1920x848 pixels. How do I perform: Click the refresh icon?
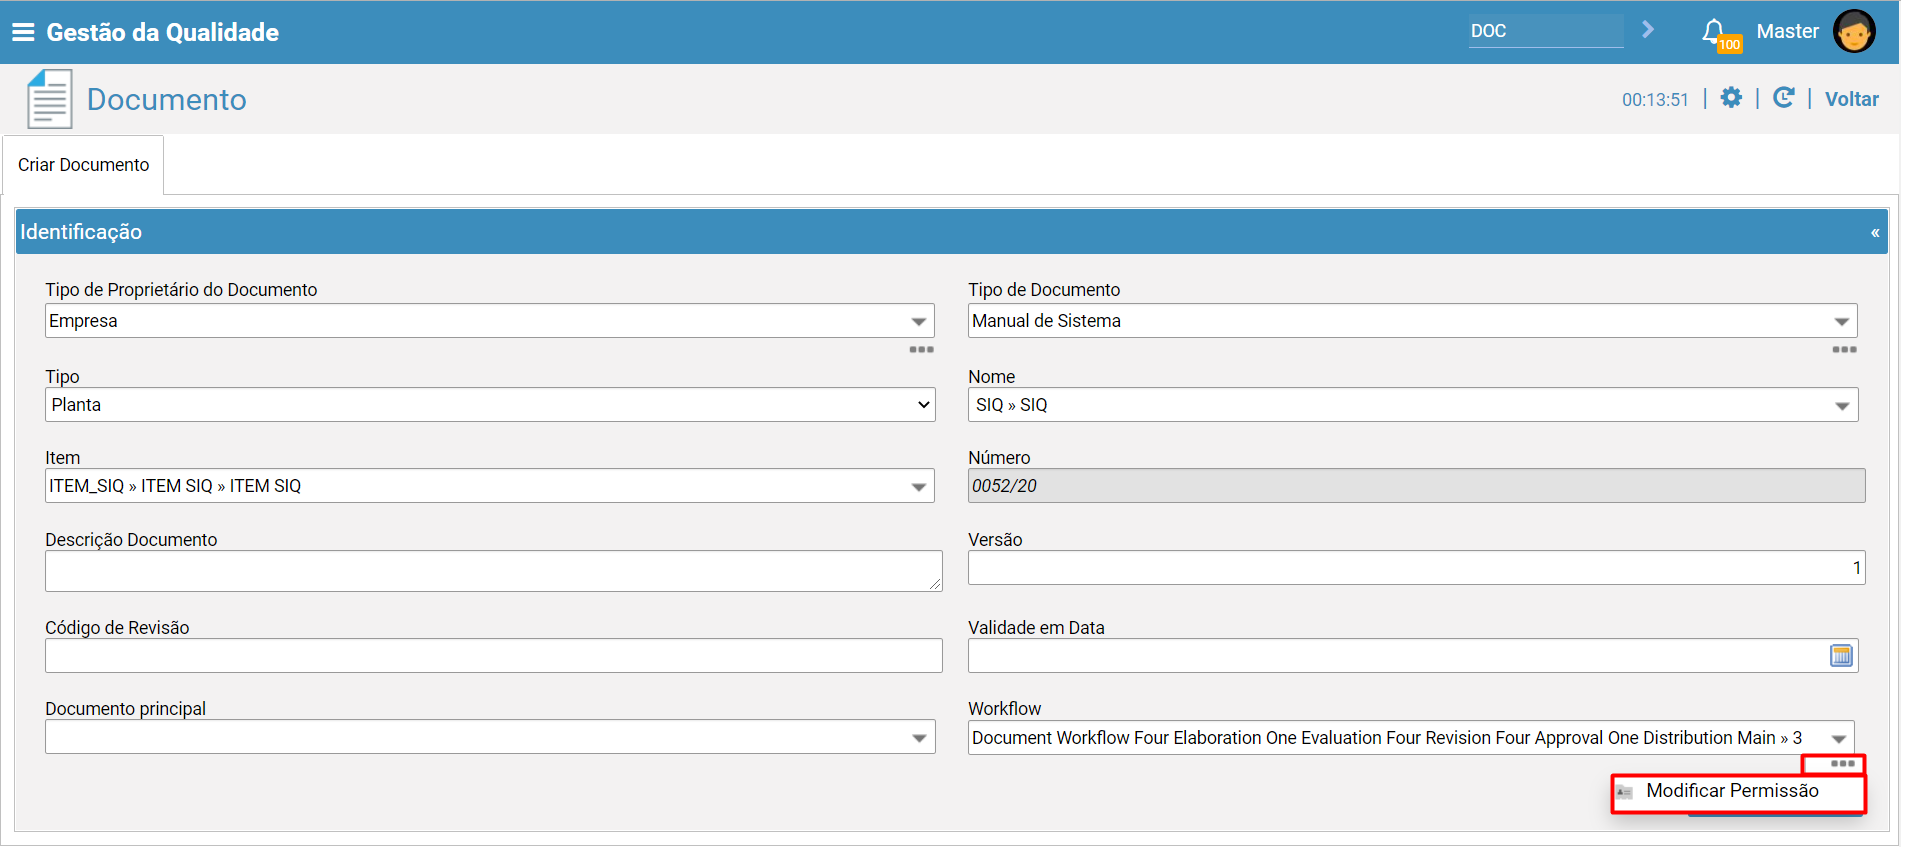click(1783, 98)
